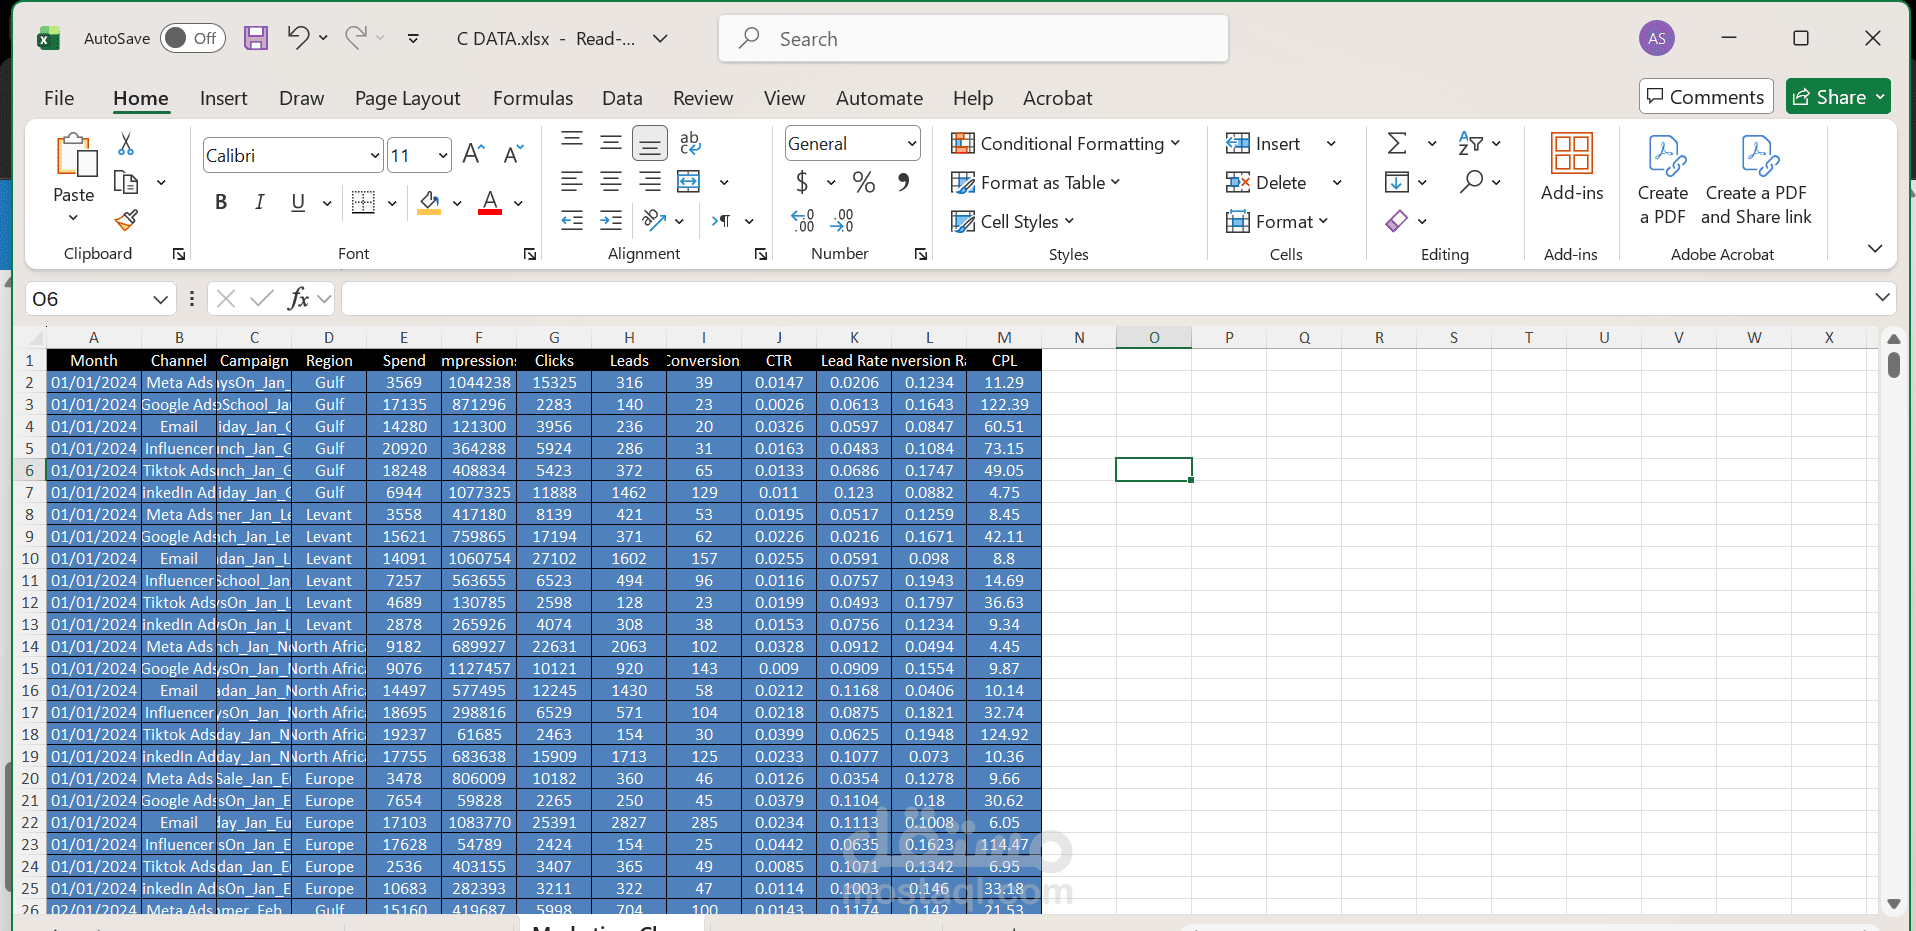Open the Comments pane button
The width and height of the screenshot is (1916, 931).
1706,97
